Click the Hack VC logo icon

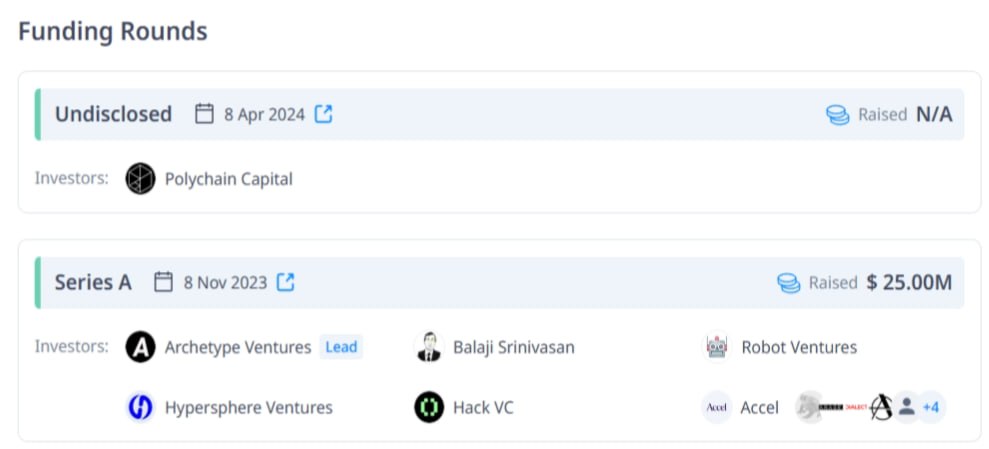point(429,407)
